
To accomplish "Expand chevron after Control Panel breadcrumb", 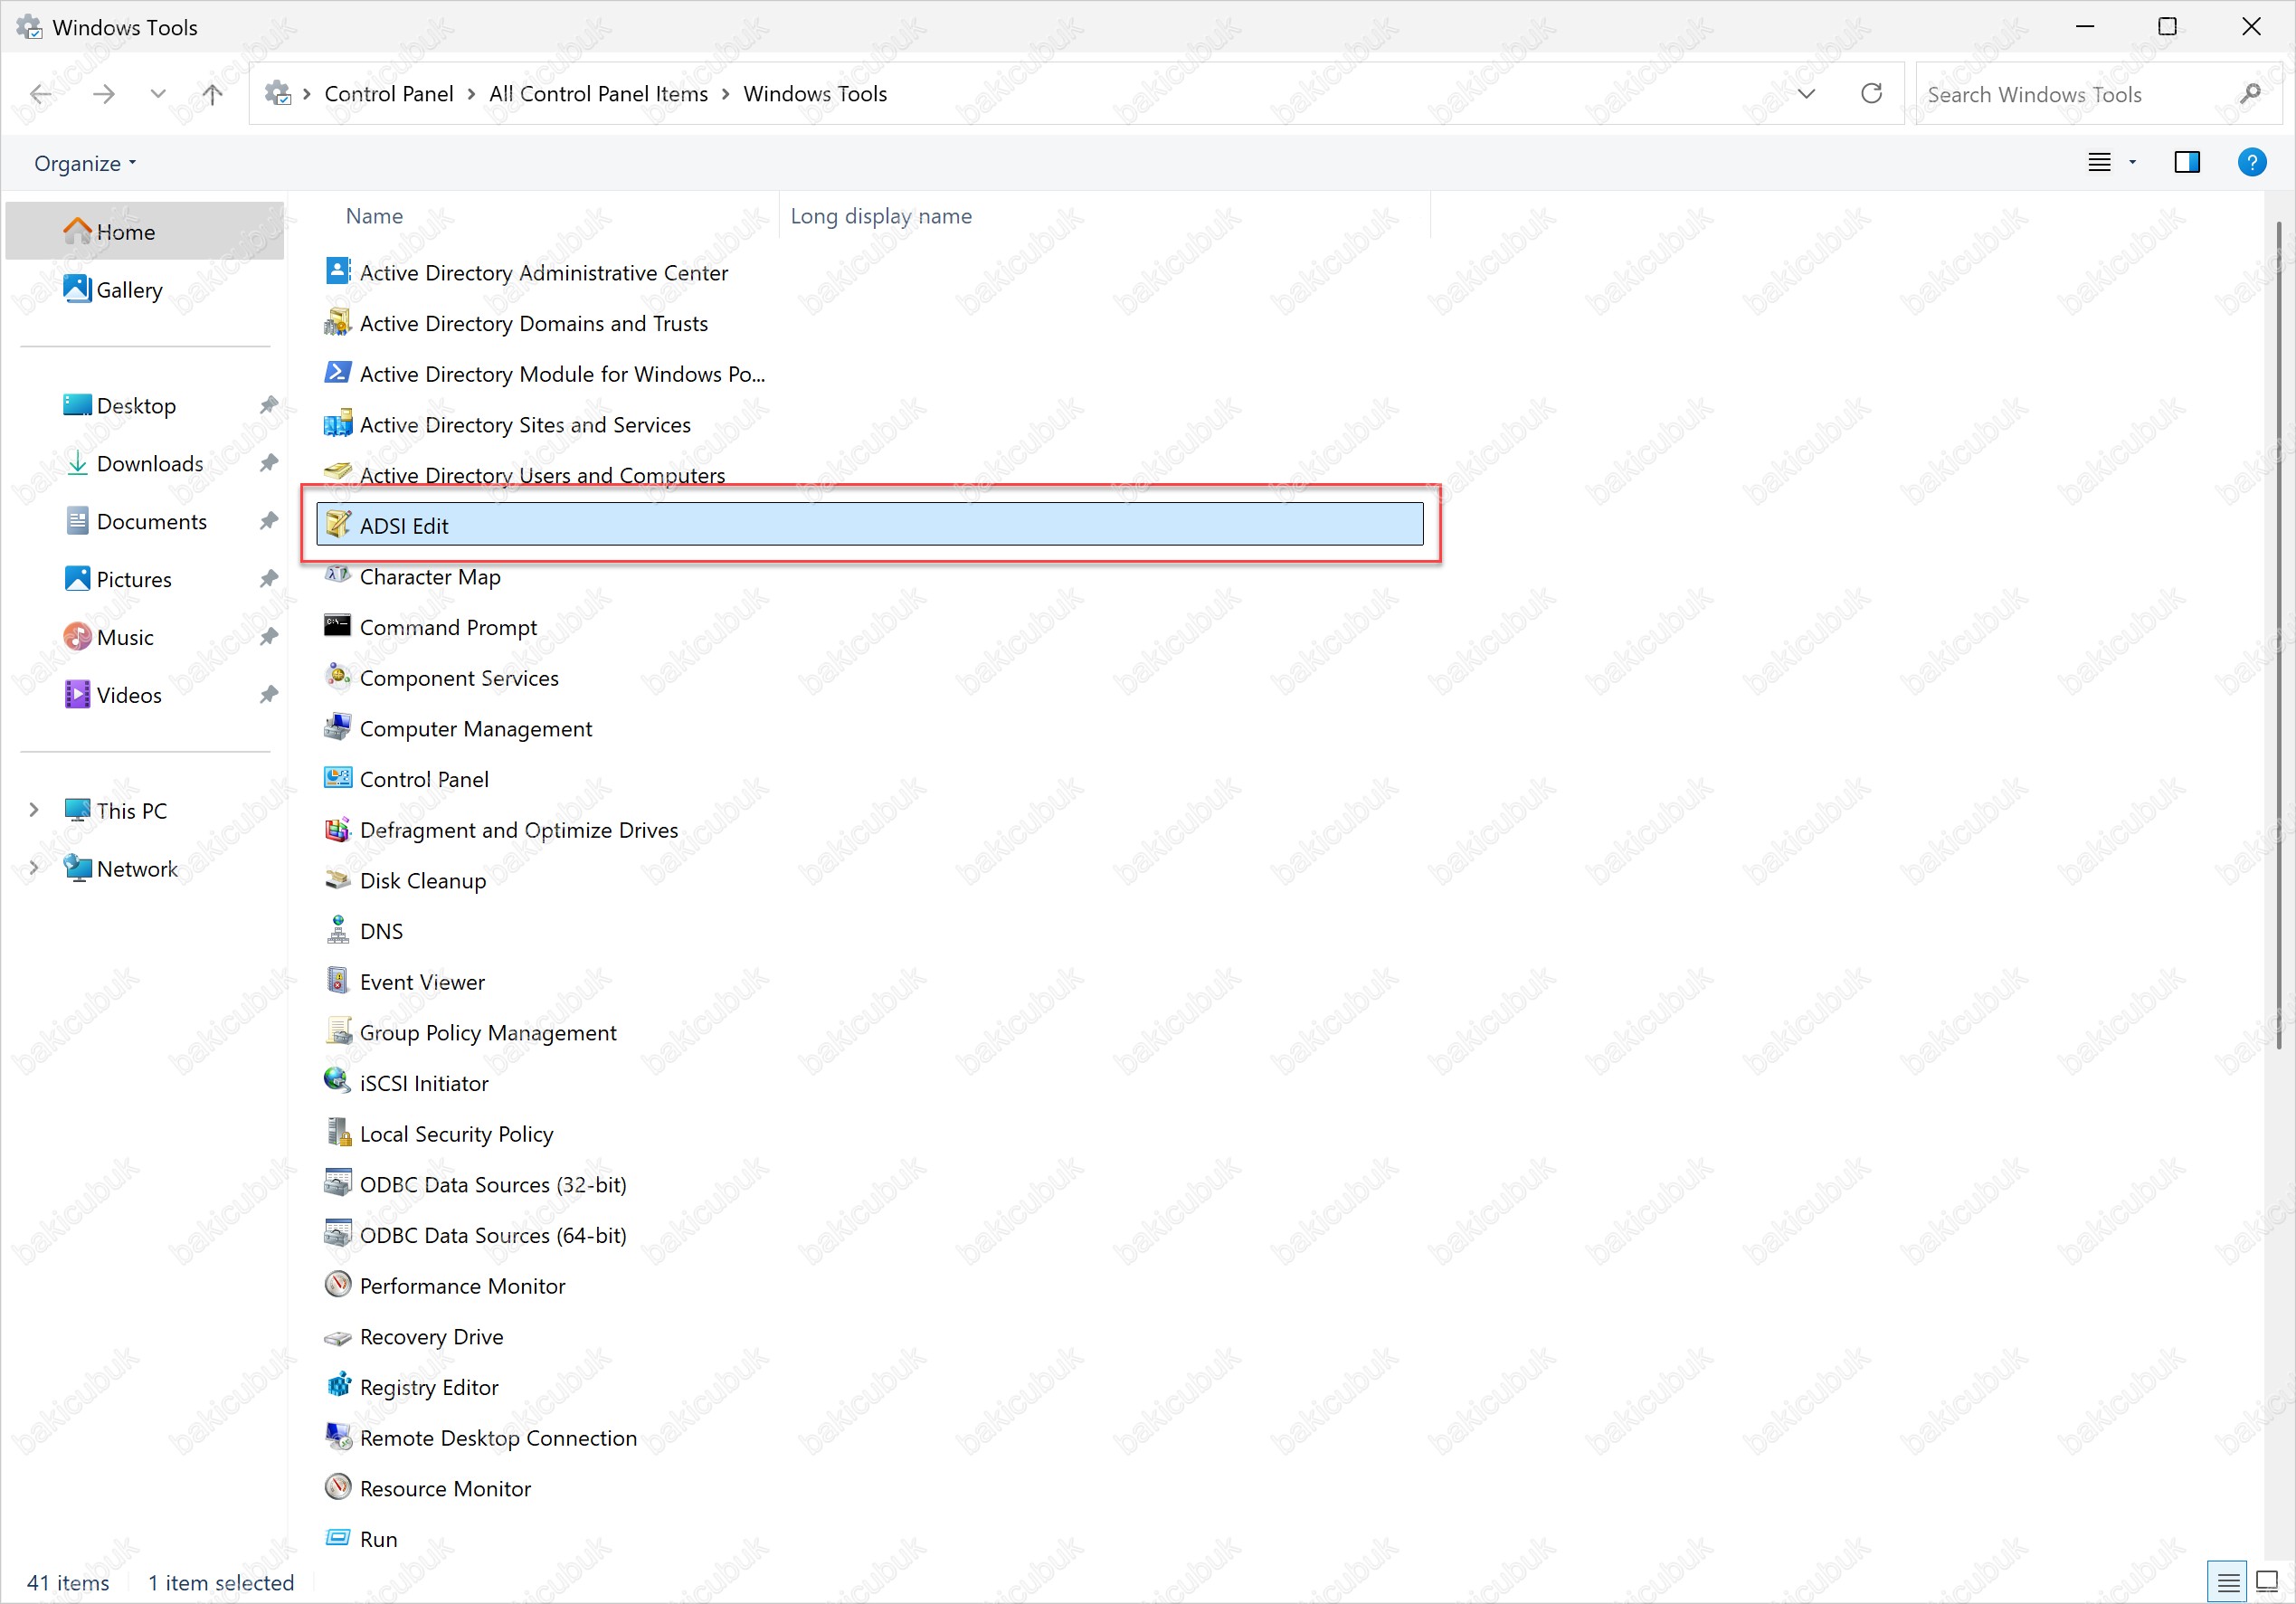I will 471,94.
